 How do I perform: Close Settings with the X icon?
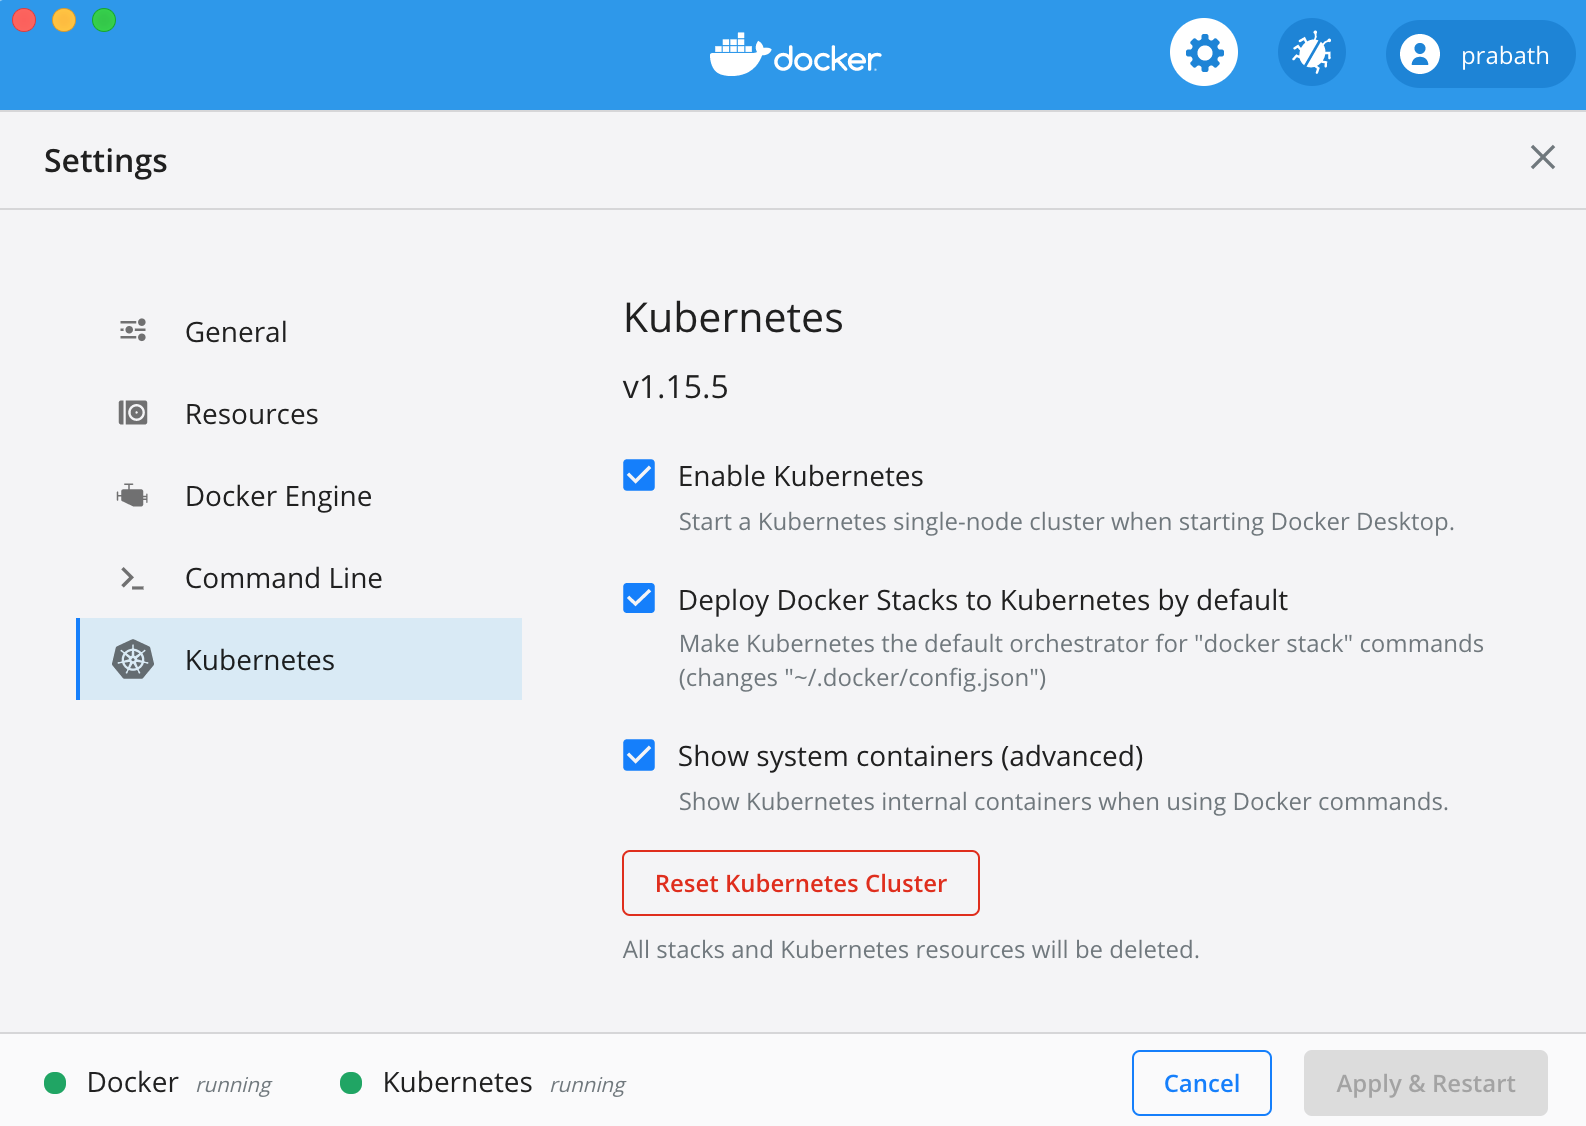tap(1543, 157)
